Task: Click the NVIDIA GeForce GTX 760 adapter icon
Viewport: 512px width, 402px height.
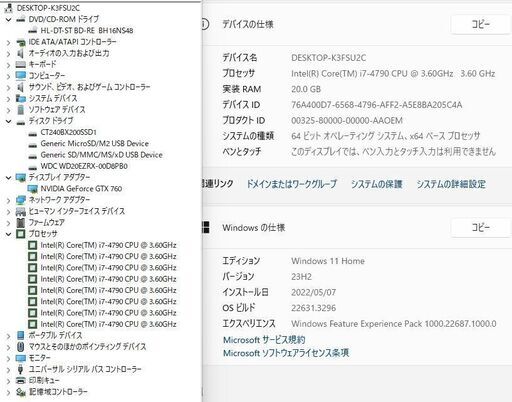Action: (x=33, y=189)
